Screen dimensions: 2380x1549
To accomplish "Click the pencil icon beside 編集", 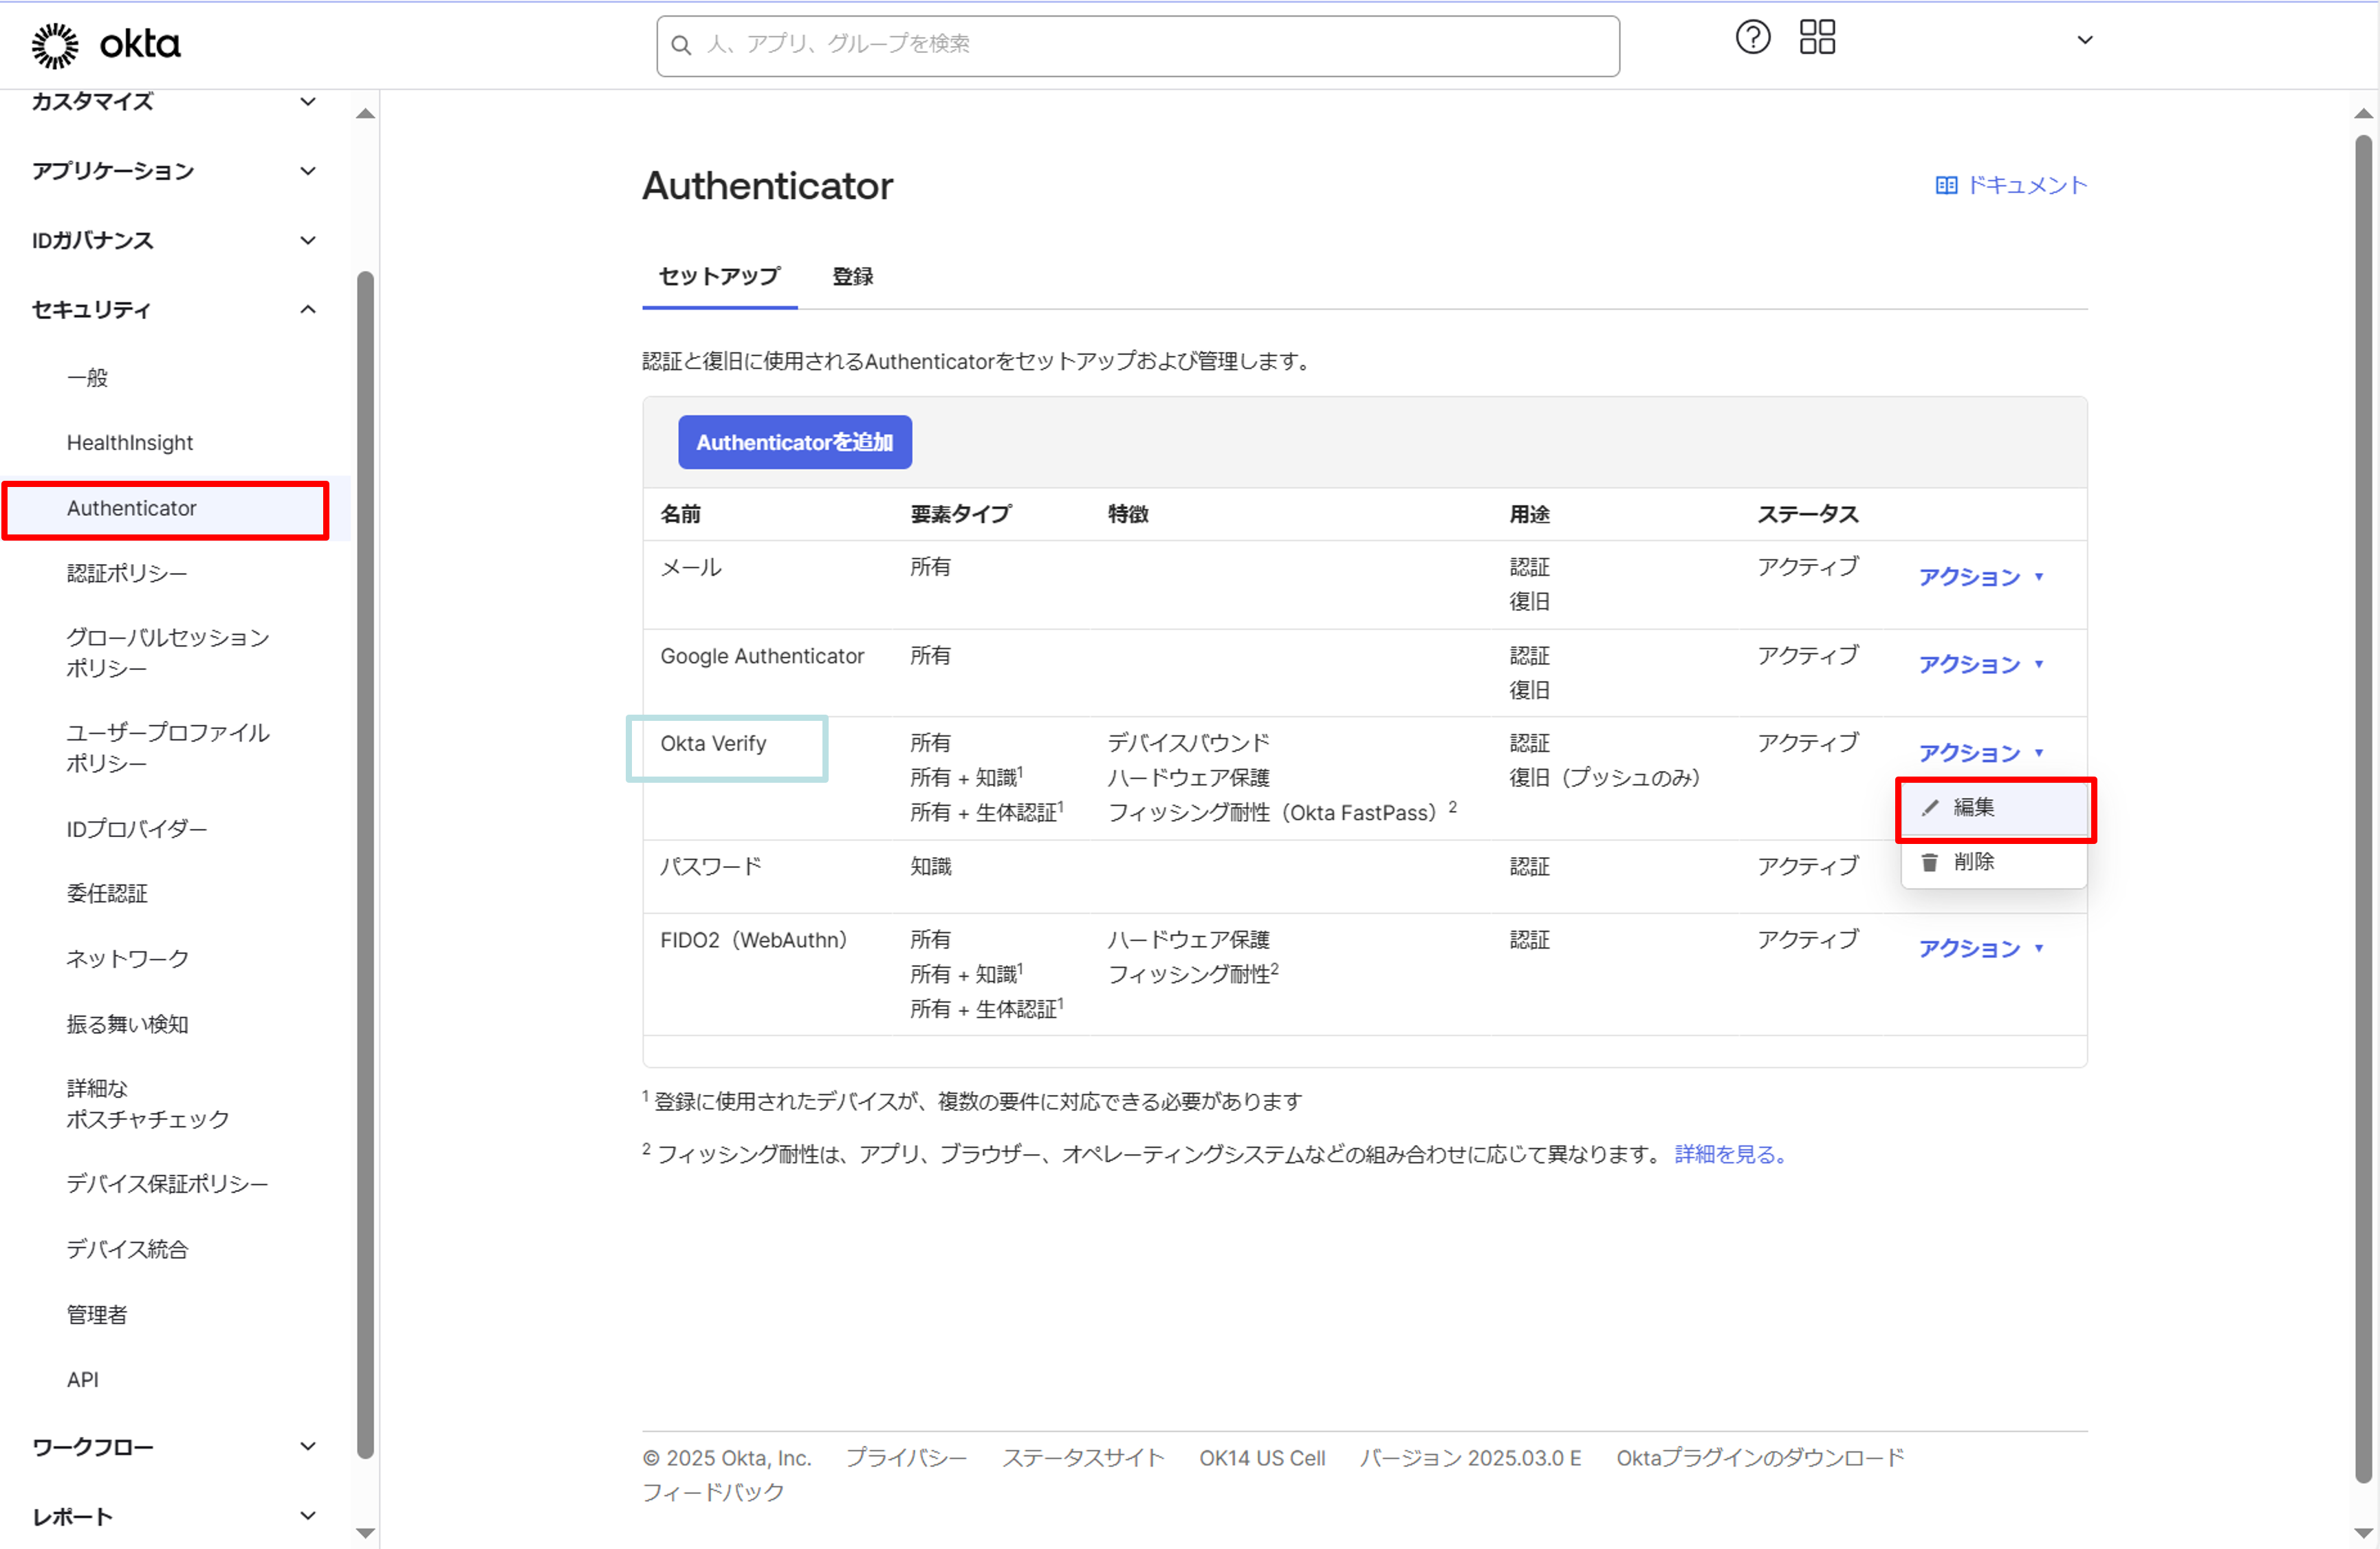I will [x=1930, y=807].
